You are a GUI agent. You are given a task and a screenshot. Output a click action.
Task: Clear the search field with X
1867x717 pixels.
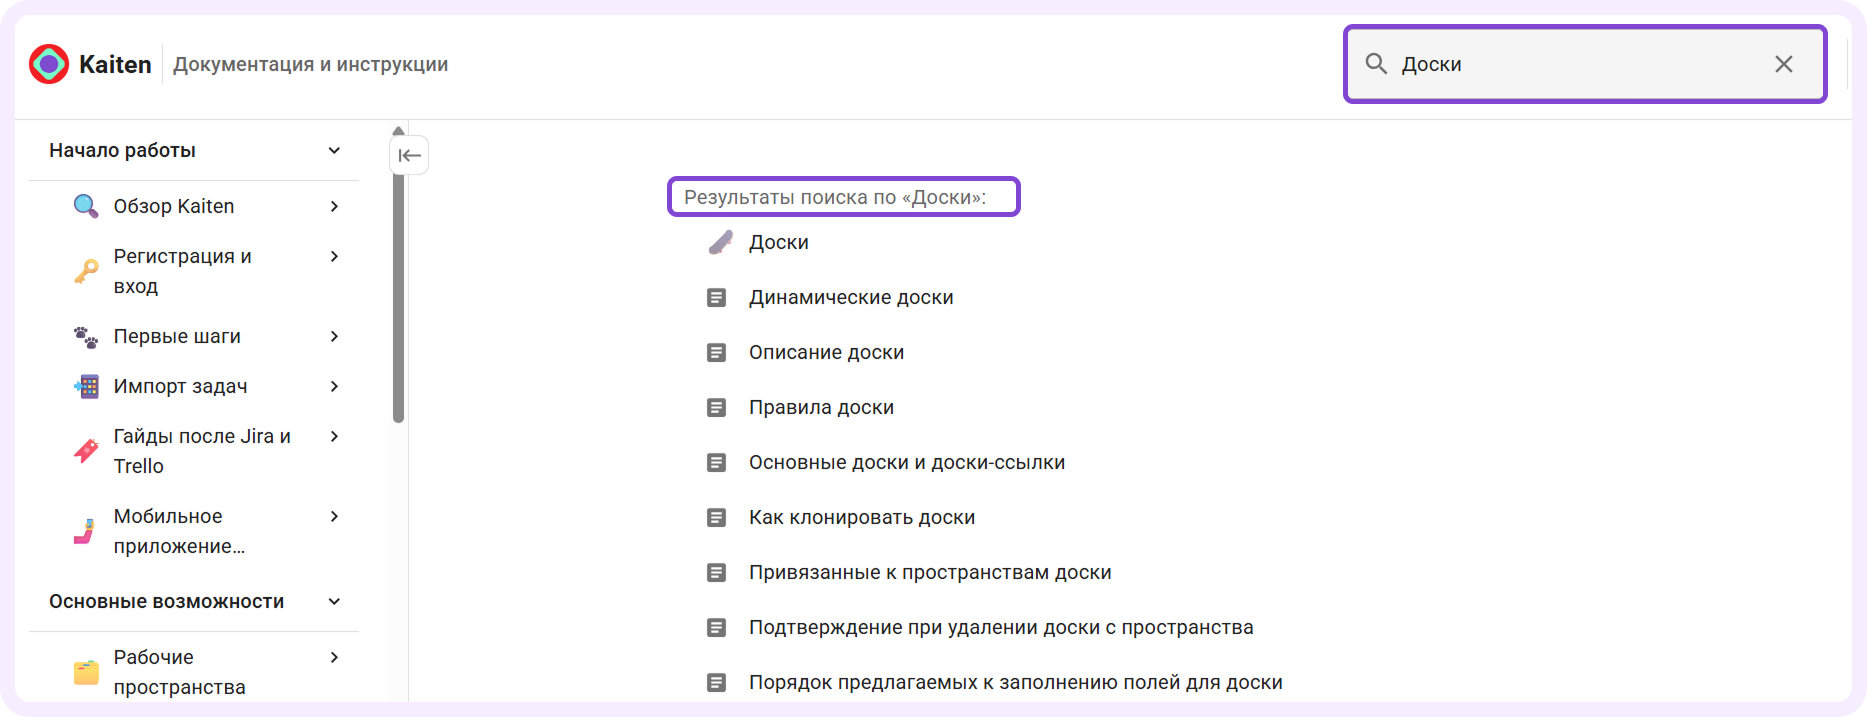pos(1783,64)
